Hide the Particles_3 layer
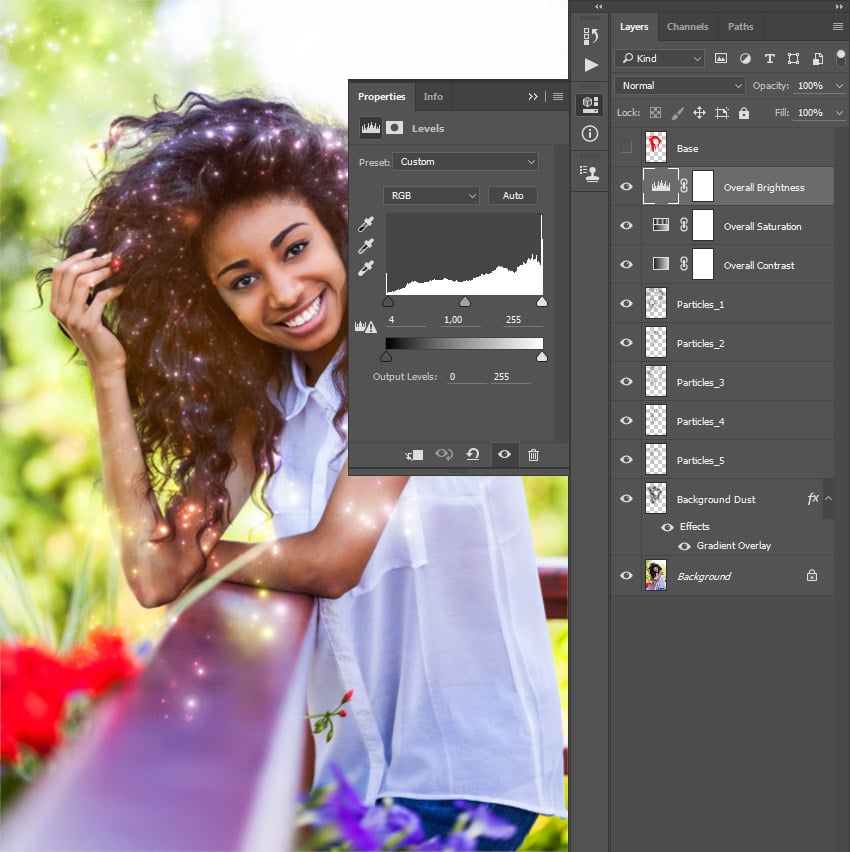This screenshot has height=852, width=850. click(x=626, y=382)
